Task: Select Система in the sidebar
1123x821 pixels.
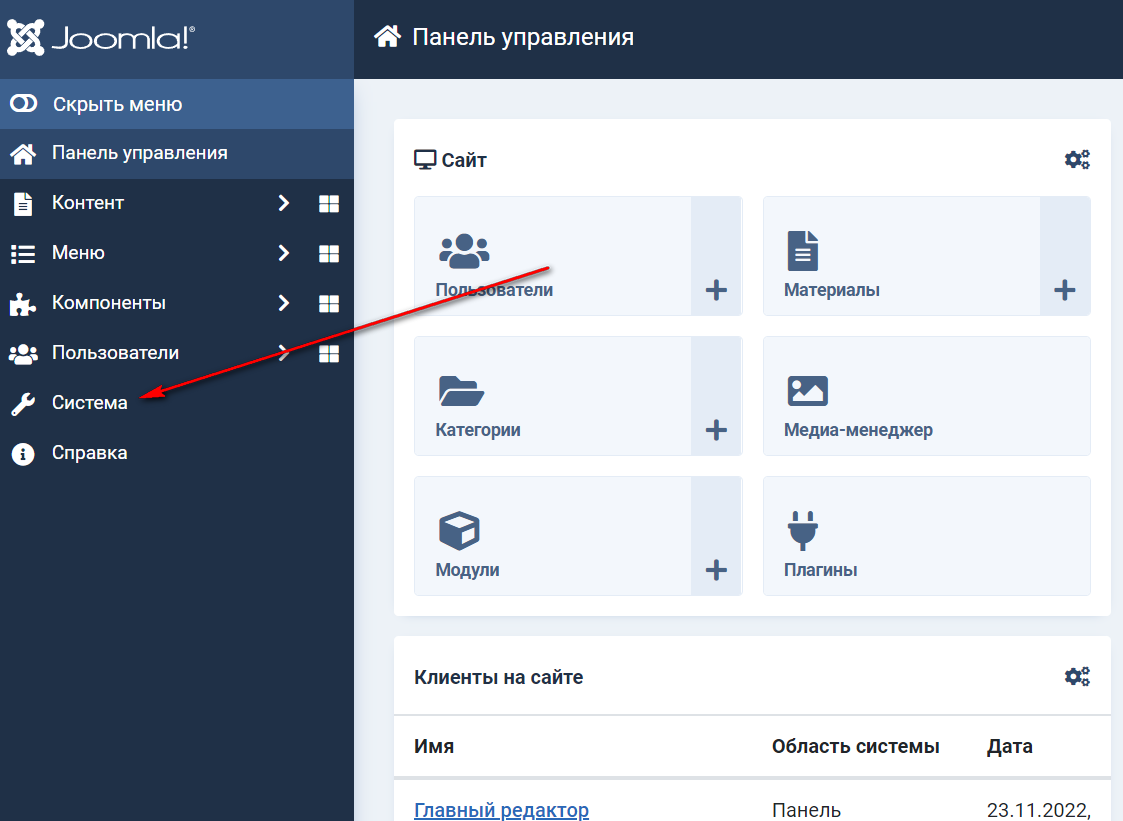Action: [90, 403]
